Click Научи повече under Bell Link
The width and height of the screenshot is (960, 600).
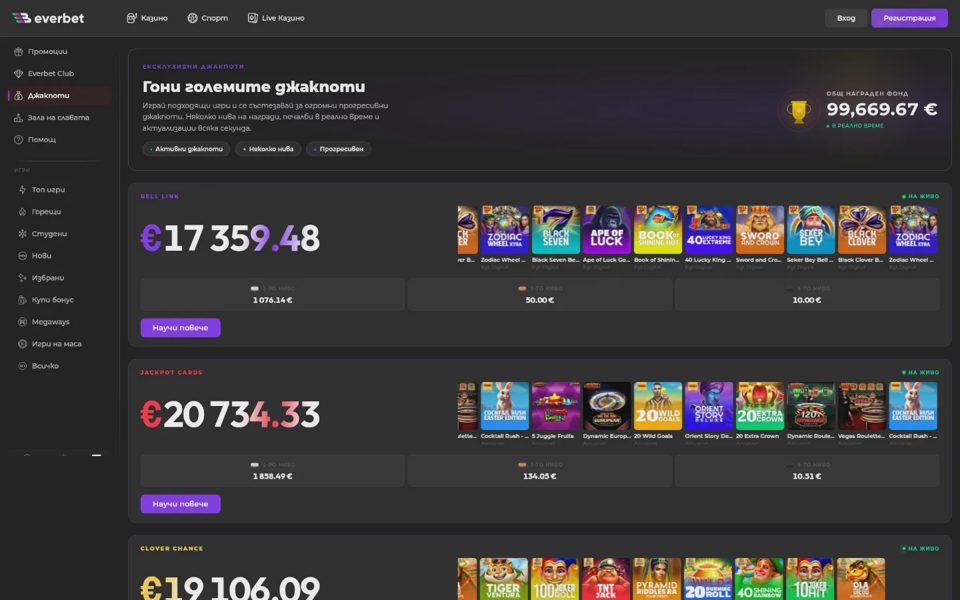[180, 328]
